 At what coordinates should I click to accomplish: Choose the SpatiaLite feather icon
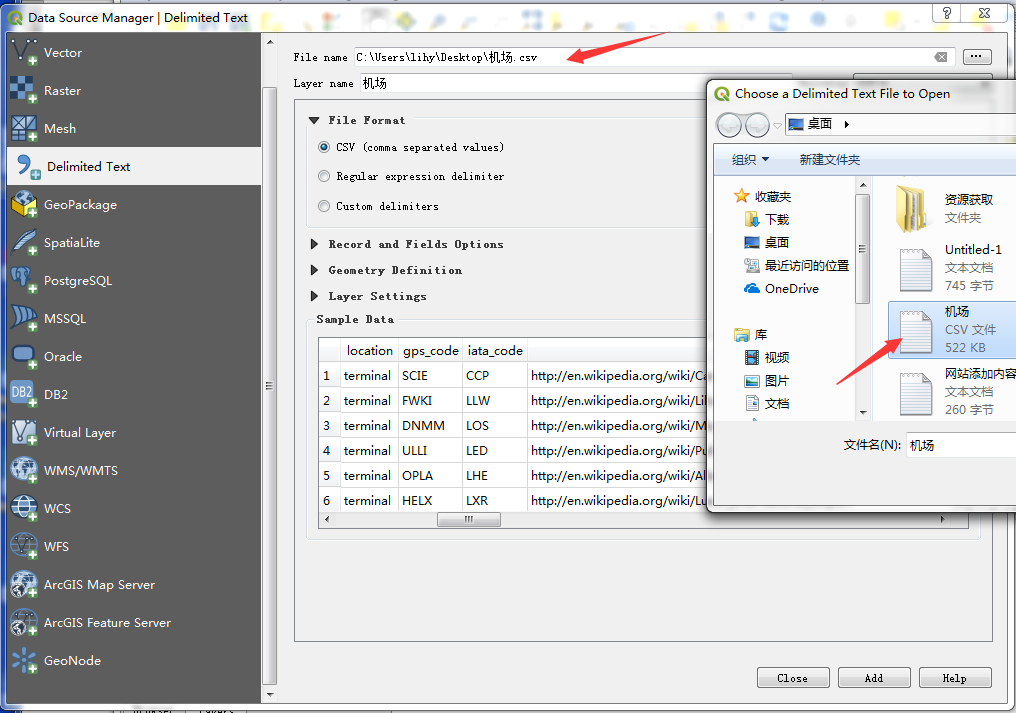coord(24,242)
